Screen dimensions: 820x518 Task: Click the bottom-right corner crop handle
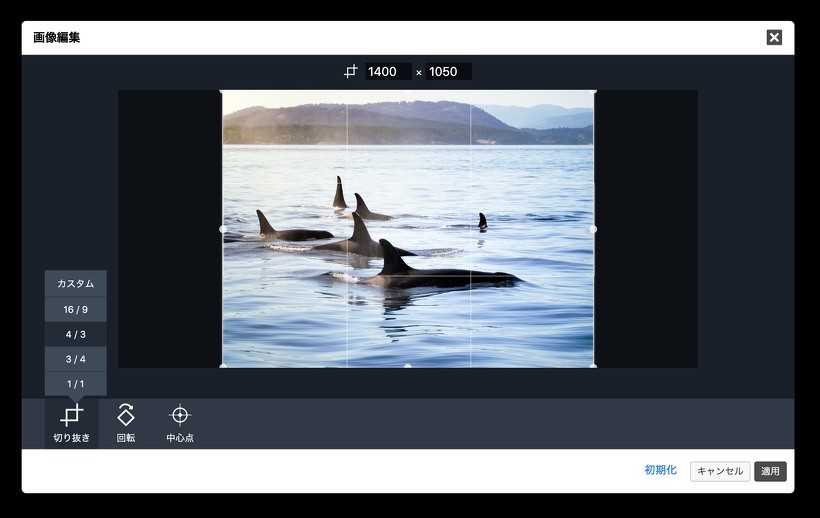tap(593, 366)
